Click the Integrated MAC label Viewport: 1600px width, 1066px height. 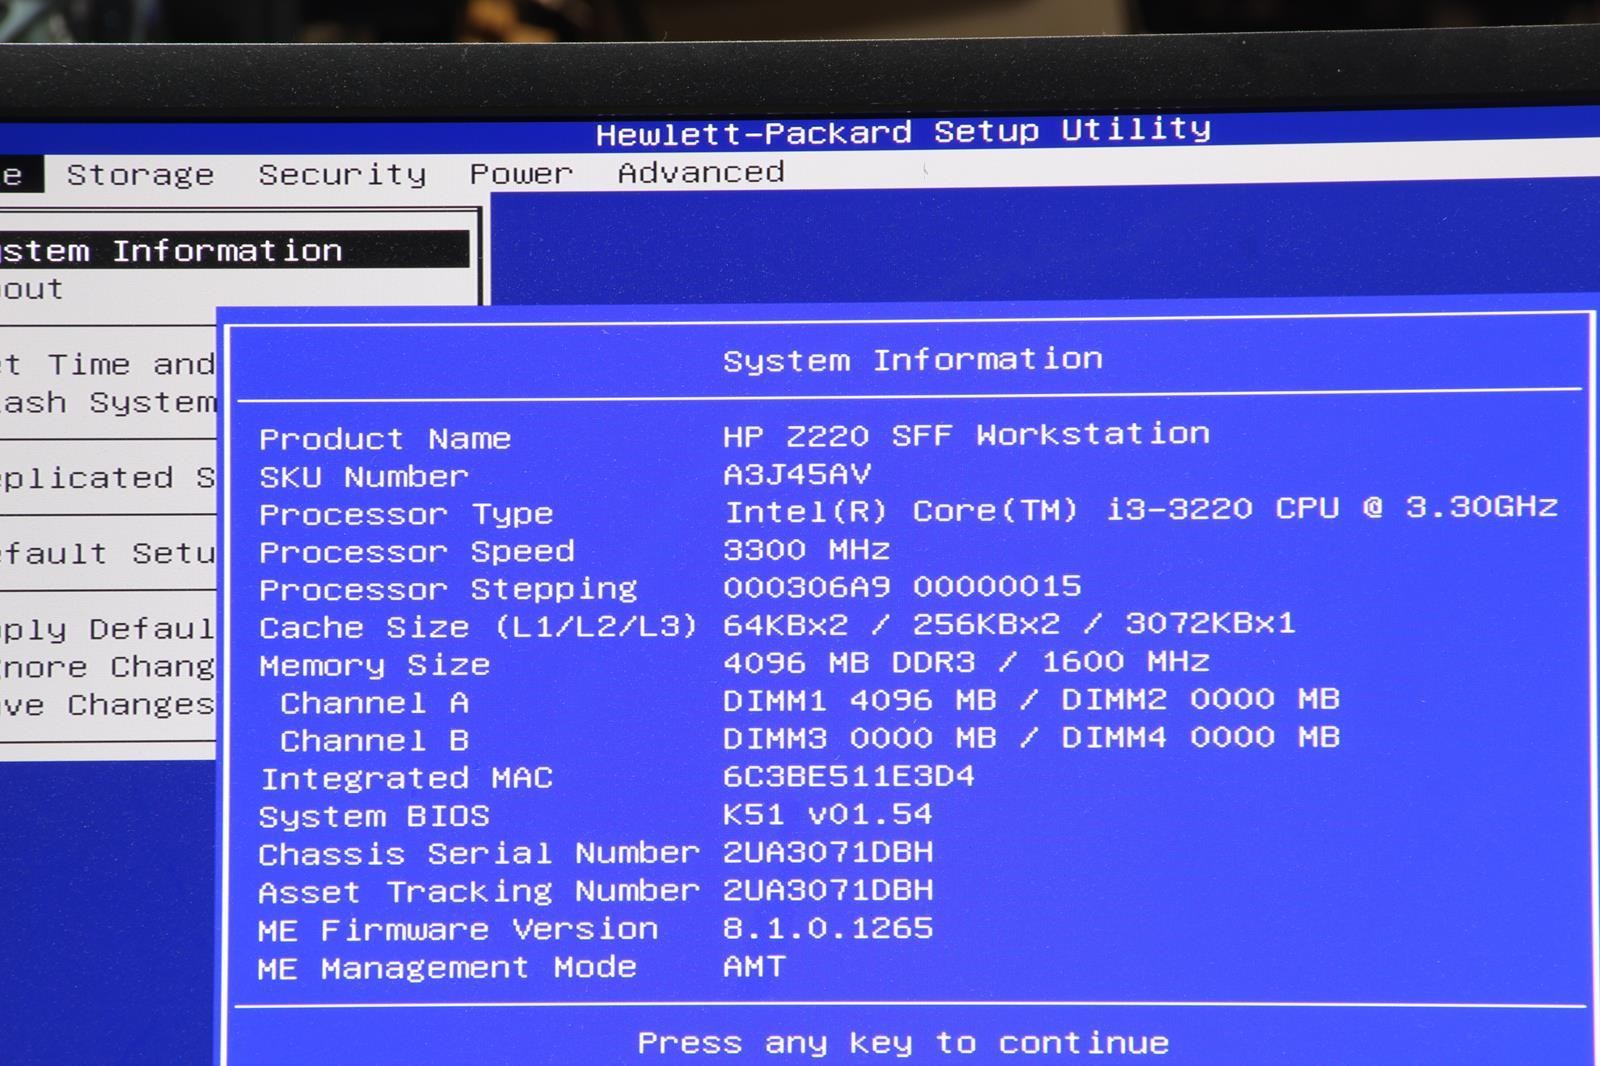coord(406,778)
